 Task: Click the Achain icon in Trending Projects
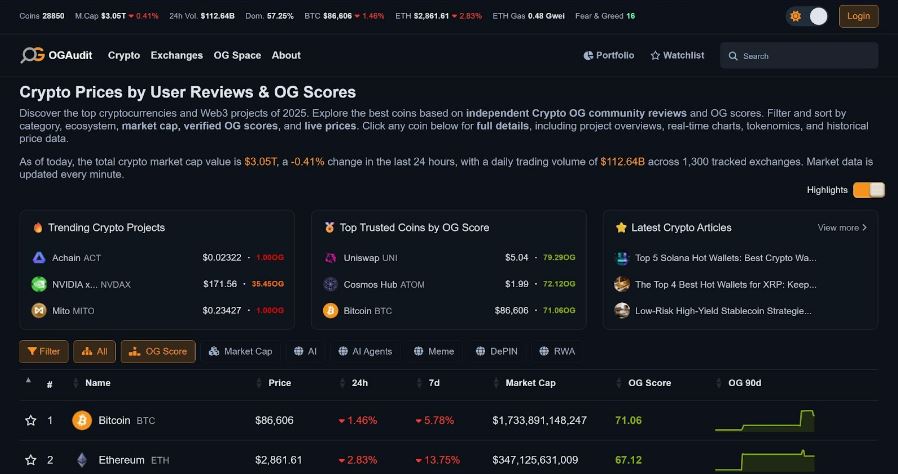(x=39, y=257)
